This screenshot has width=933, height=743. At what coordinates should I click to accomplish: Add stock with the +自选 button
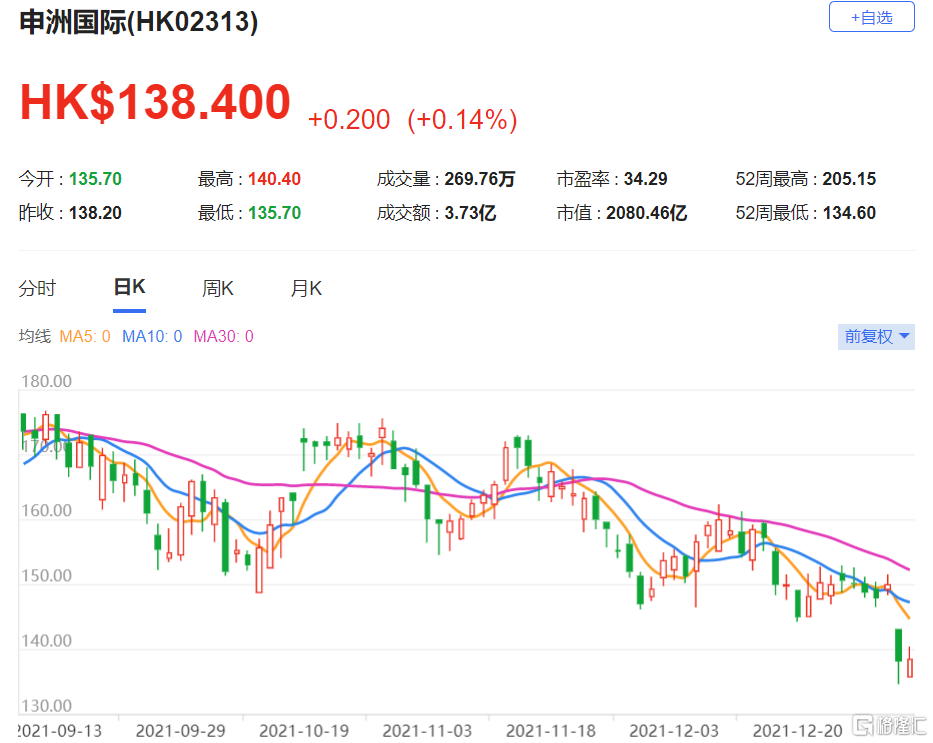pyautogui.click(x=871, y=17)
